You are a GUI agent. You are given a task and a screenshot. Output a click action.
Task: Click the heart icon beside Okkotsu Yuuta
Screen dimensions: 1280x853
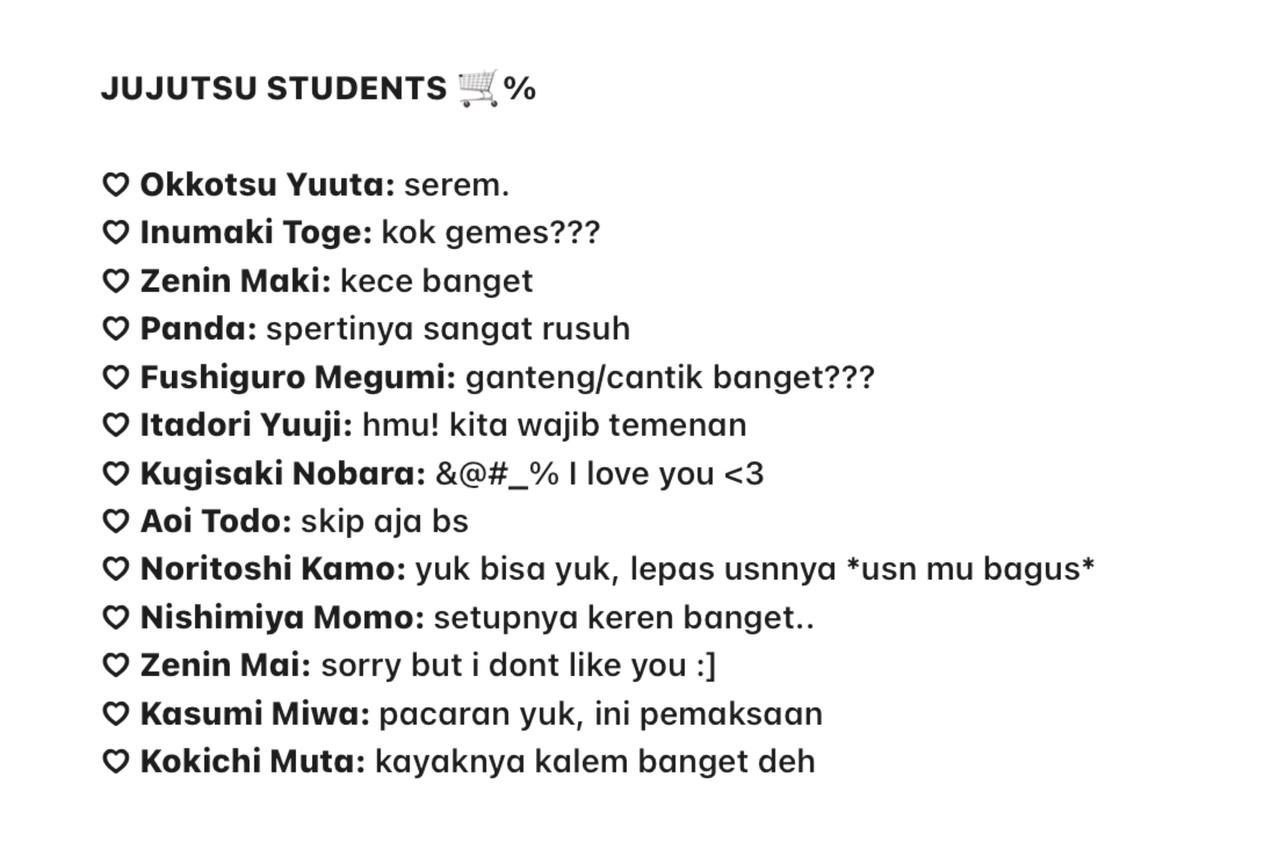coord(116,185)
